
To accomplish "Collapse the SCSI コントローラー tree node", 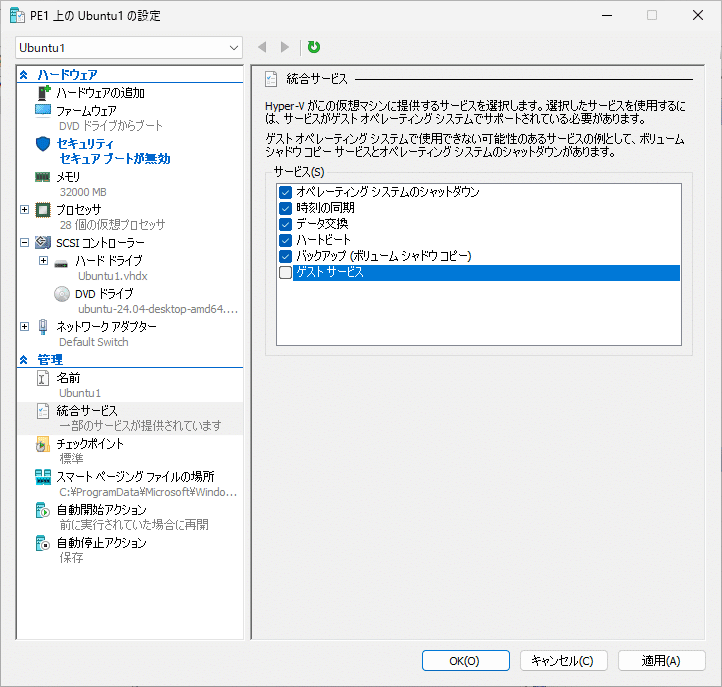I will coord(24,242).
